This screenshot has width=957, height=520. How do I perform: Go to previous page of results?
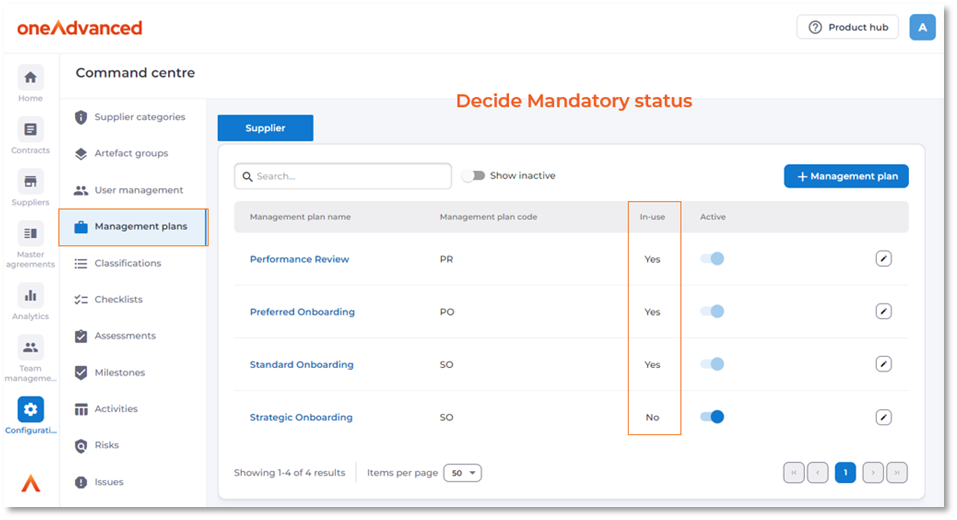(x=817, y=473)
